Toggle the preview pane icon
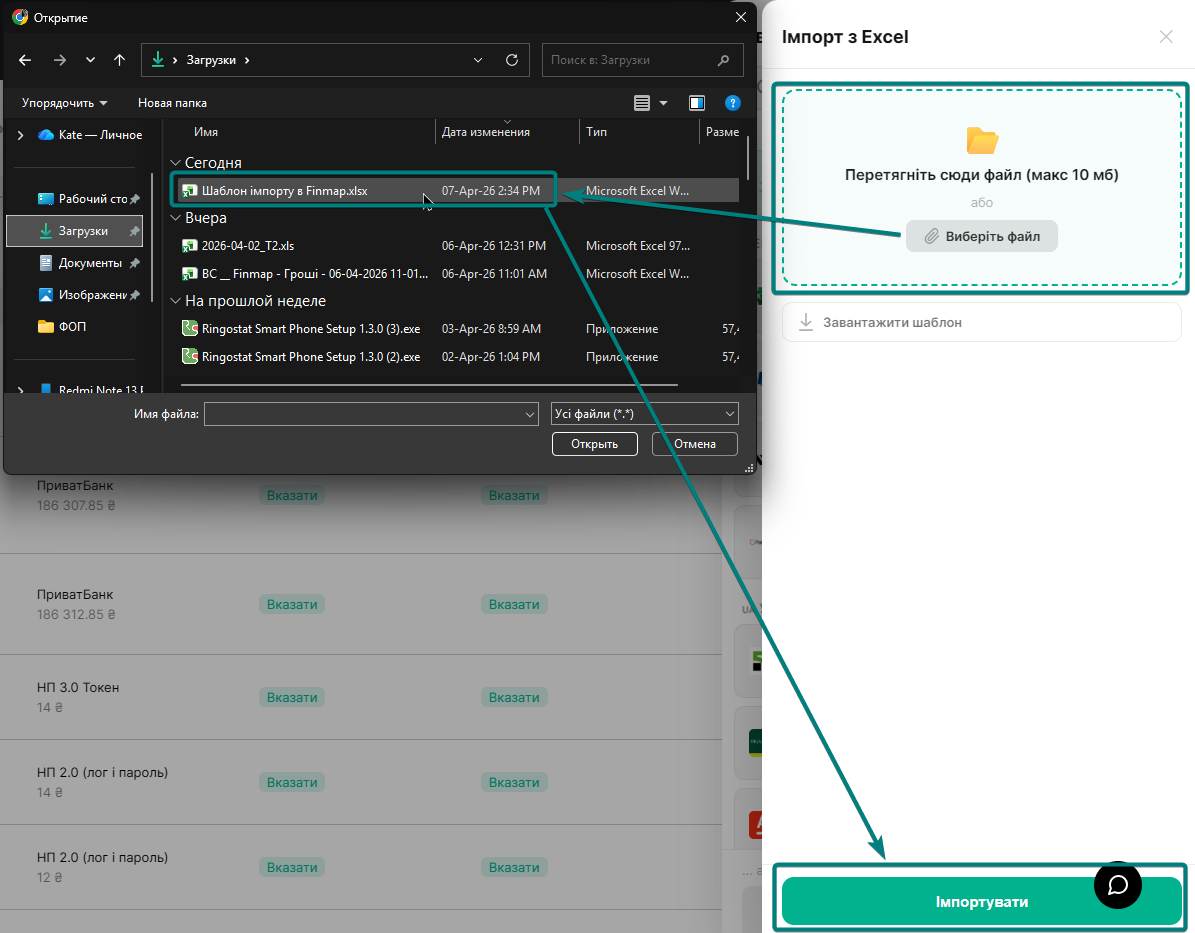This screenshot has height=933, width=1195. click(697, 103)
